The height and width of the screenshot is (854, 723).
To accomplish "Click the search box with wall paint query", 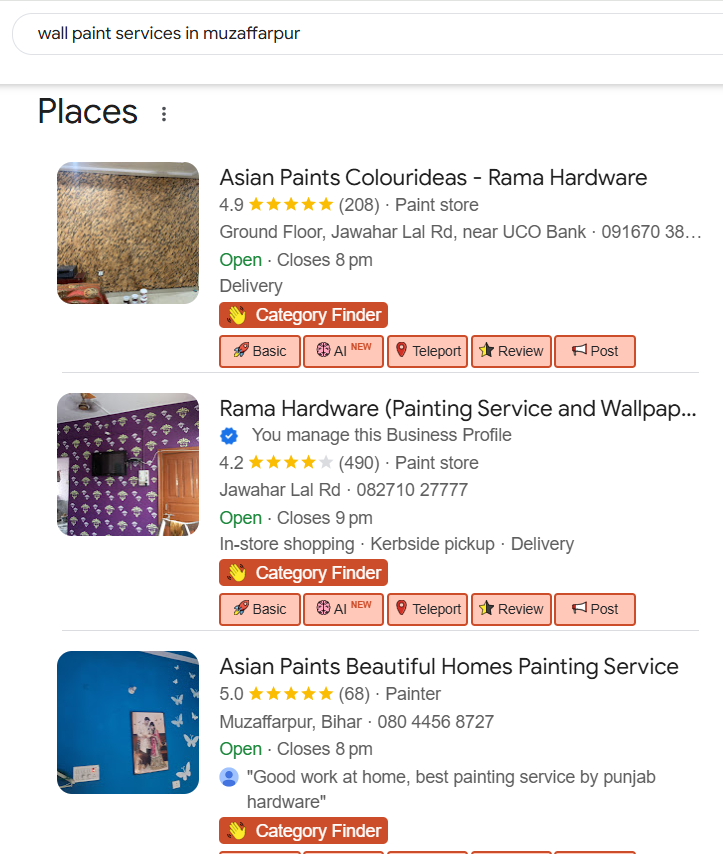I will 360,34.
